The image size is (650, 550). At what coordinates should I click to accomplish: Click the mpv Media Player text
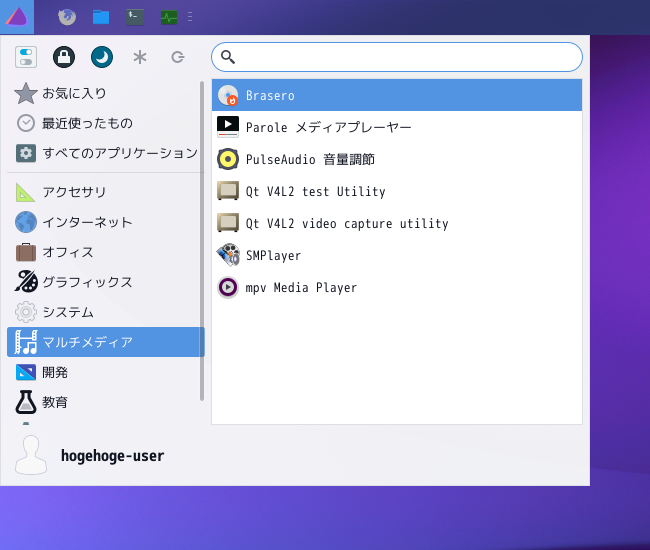pos(301,288)
